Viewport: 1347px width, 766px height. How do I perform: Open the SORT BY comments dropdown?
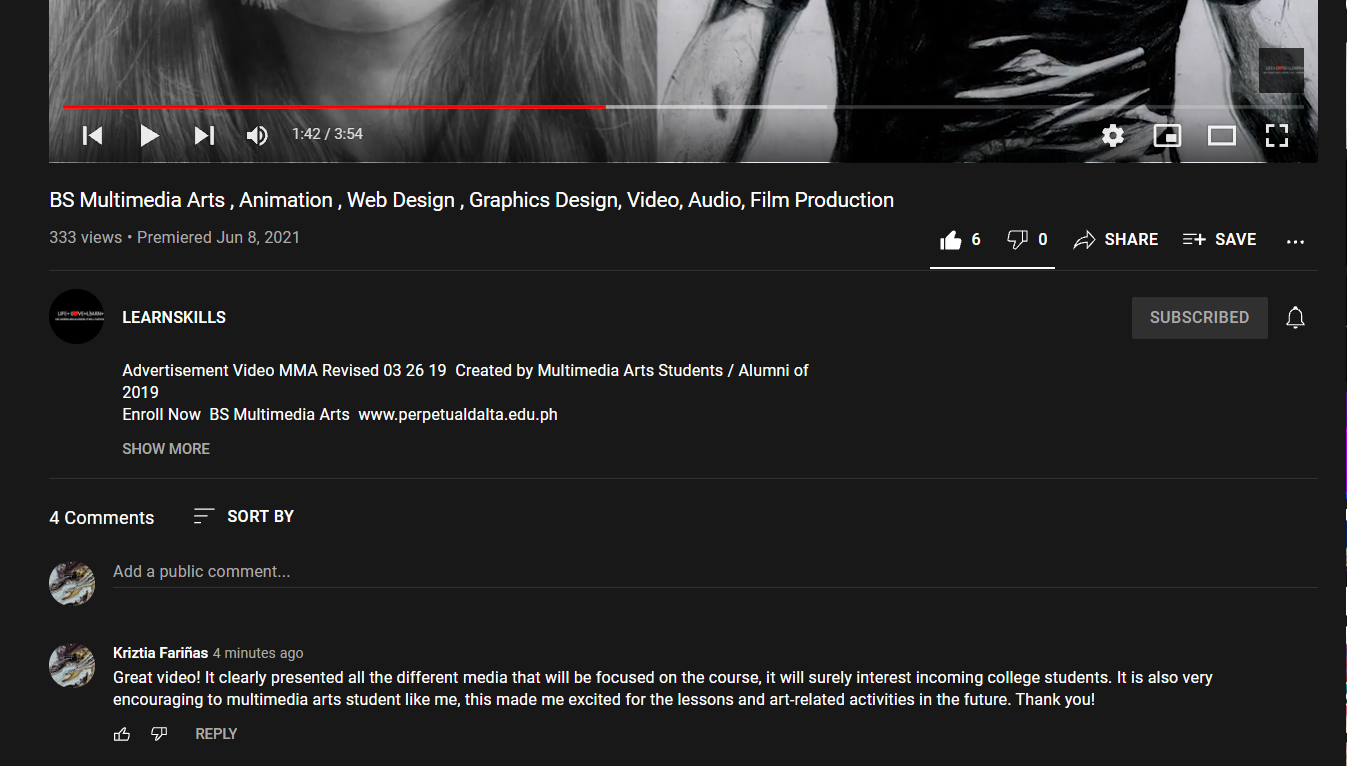pos(243,516)
